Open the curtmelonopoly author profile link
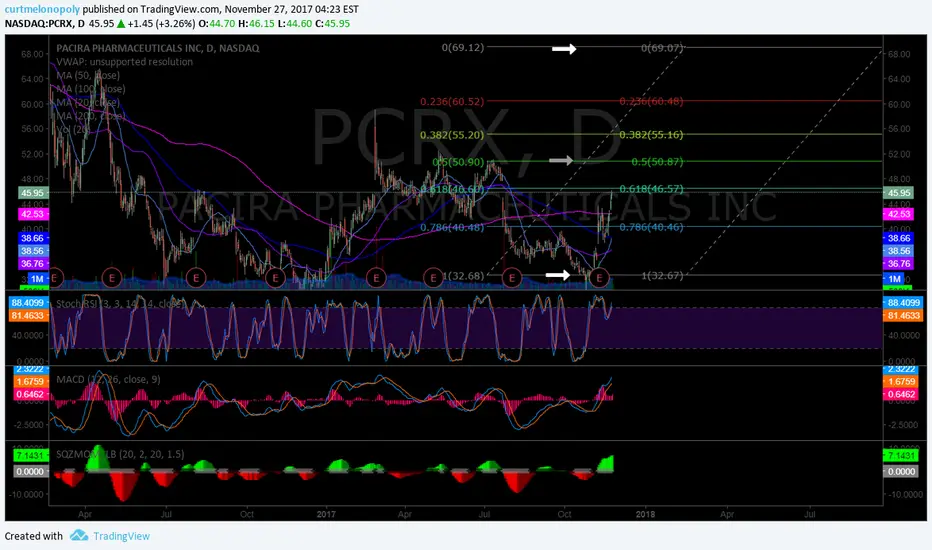Viewport: 932px width, 550px height. coord(42,10)
